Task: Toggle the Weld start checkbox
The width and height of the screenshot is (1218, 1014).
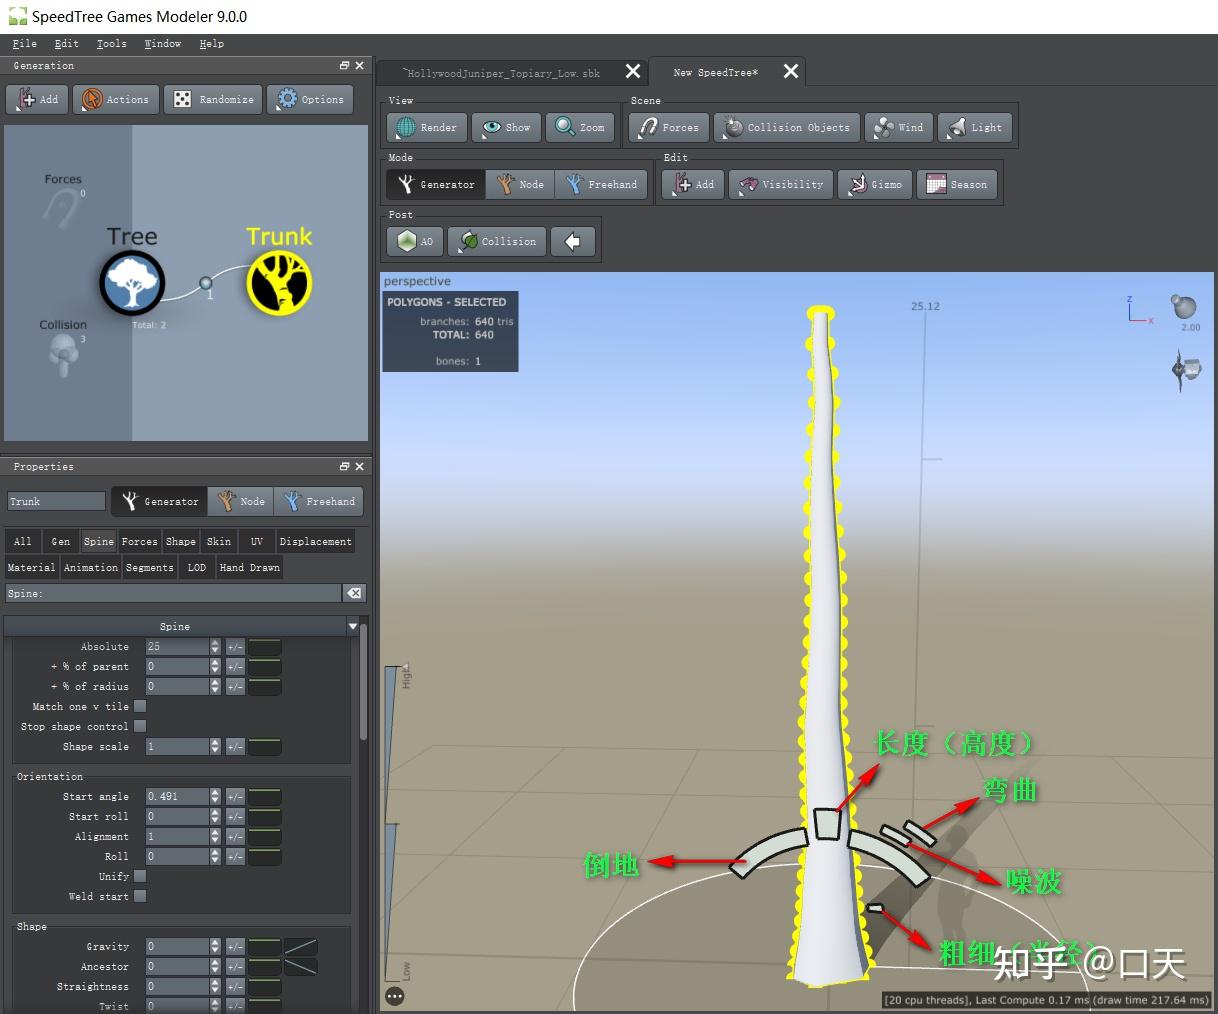Action: pyautogui.click(x=140, y=897)
